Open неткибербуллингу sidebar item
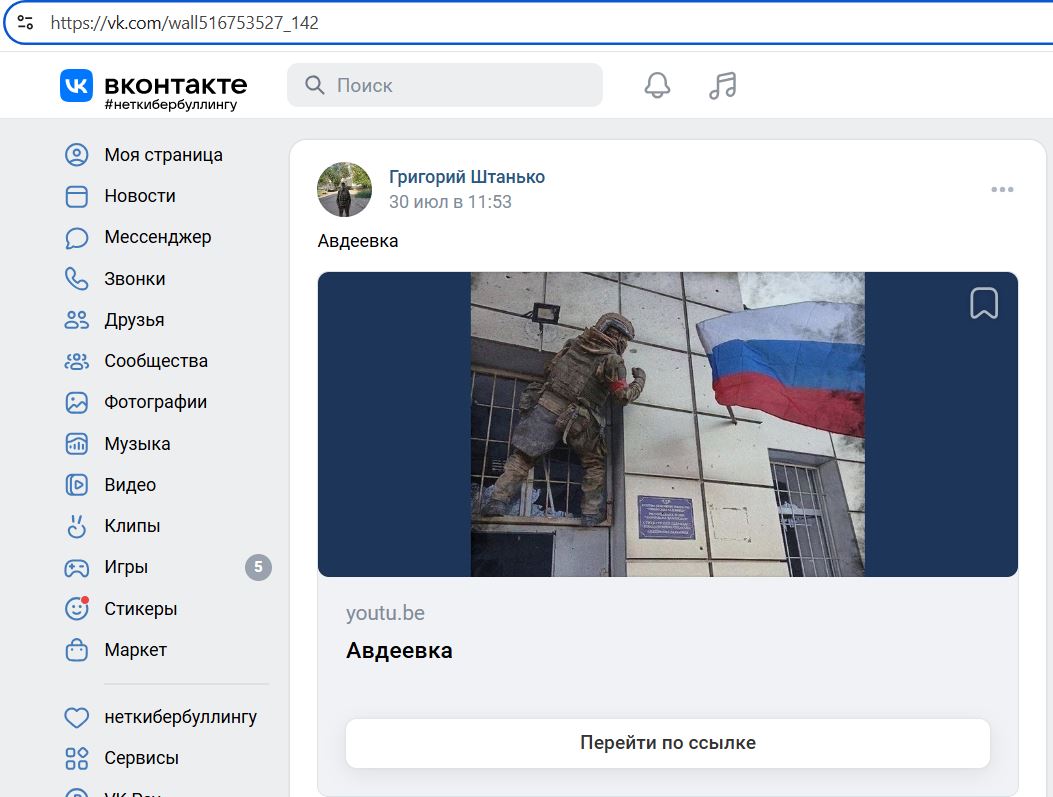Image resolution: width=1053 pixels, height=797 pixels. click(x=180, y=717)
